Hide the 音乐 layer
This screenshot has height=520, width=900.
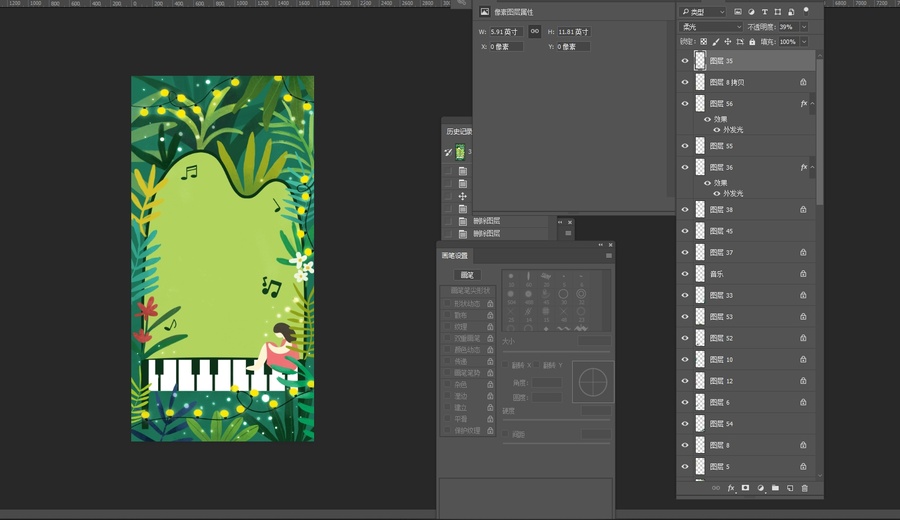pyautogui.click(x=684, y=274)
